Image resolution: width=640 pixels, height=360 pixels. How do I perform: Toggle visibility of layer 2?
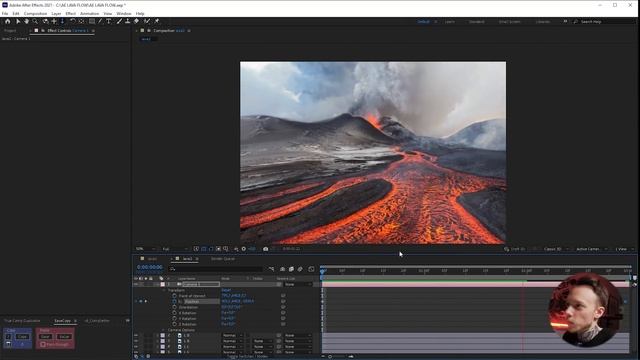[136, 335]
